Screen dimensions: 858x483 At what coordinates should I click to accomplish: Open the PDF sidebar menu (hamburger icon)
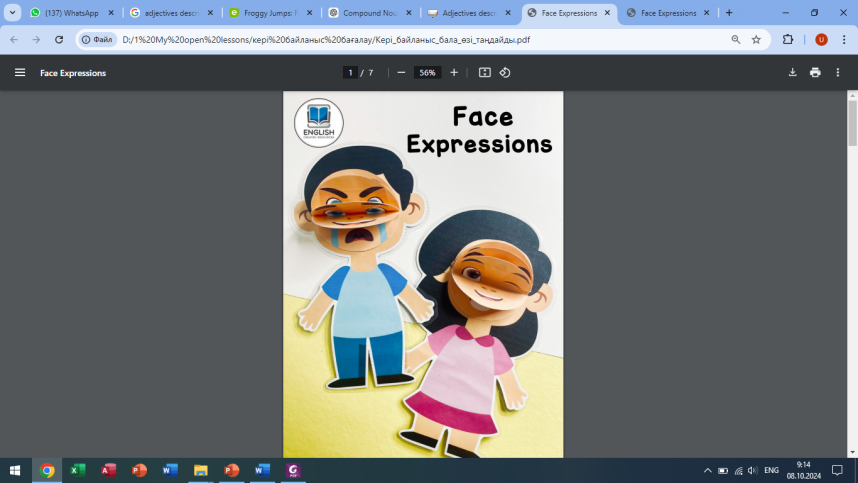point(20,72)
